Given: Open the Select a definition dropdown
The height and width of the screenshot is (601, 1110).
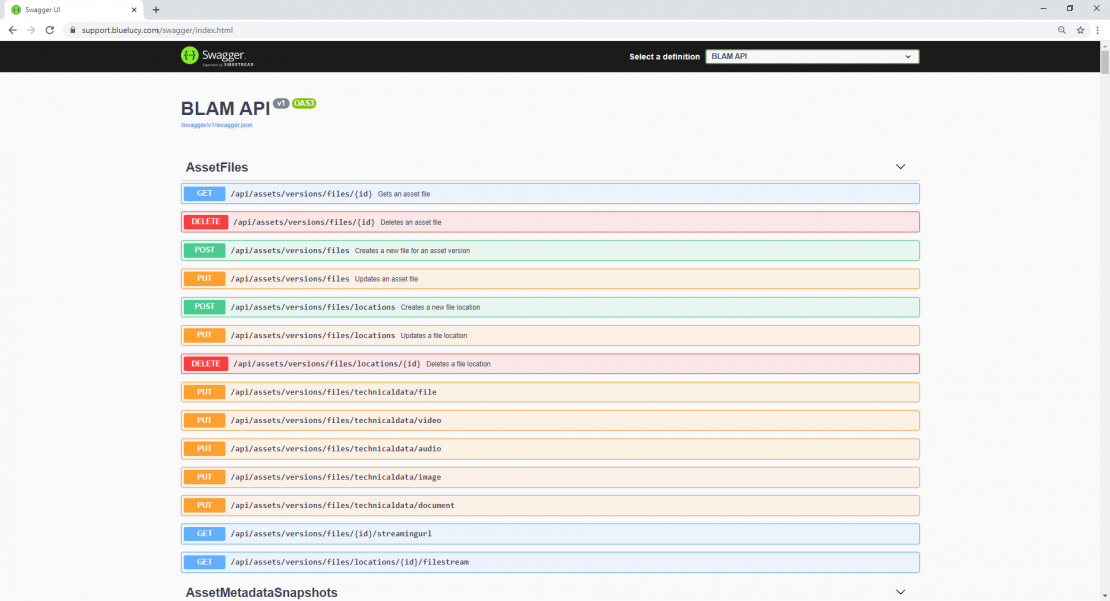Looking at the screenshot, I should 812,57.
